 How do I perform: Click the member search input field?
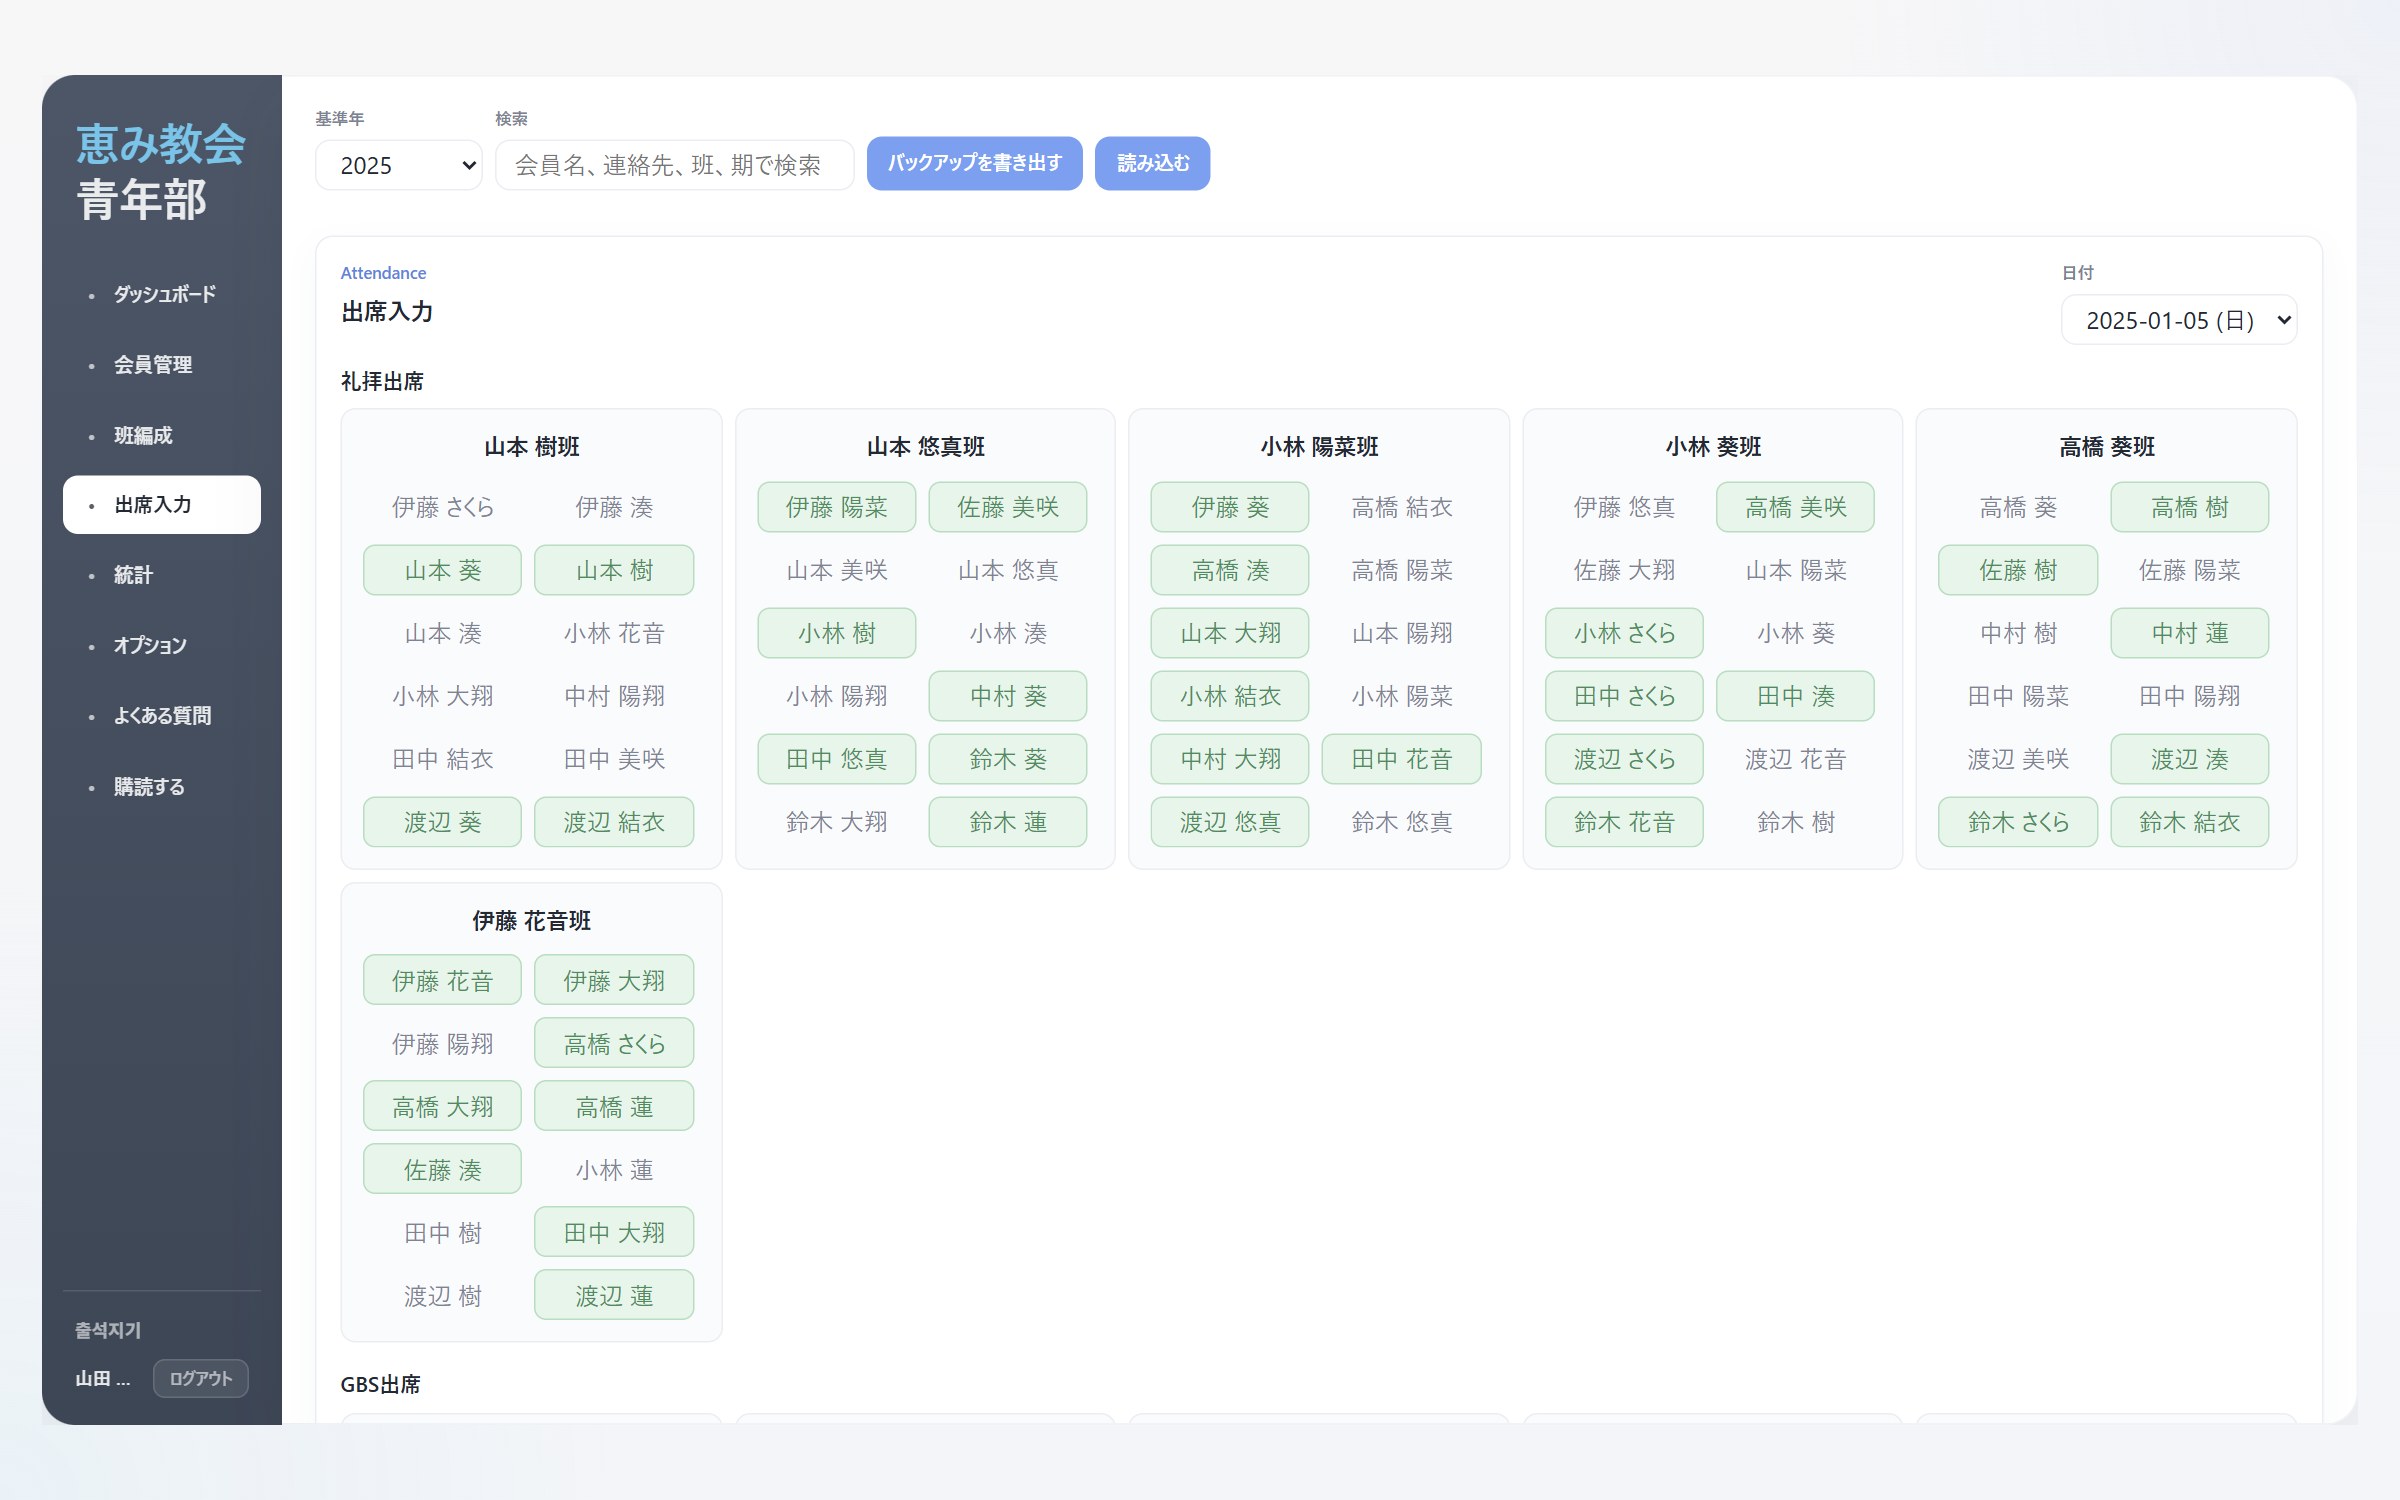[x=674, y=165]
